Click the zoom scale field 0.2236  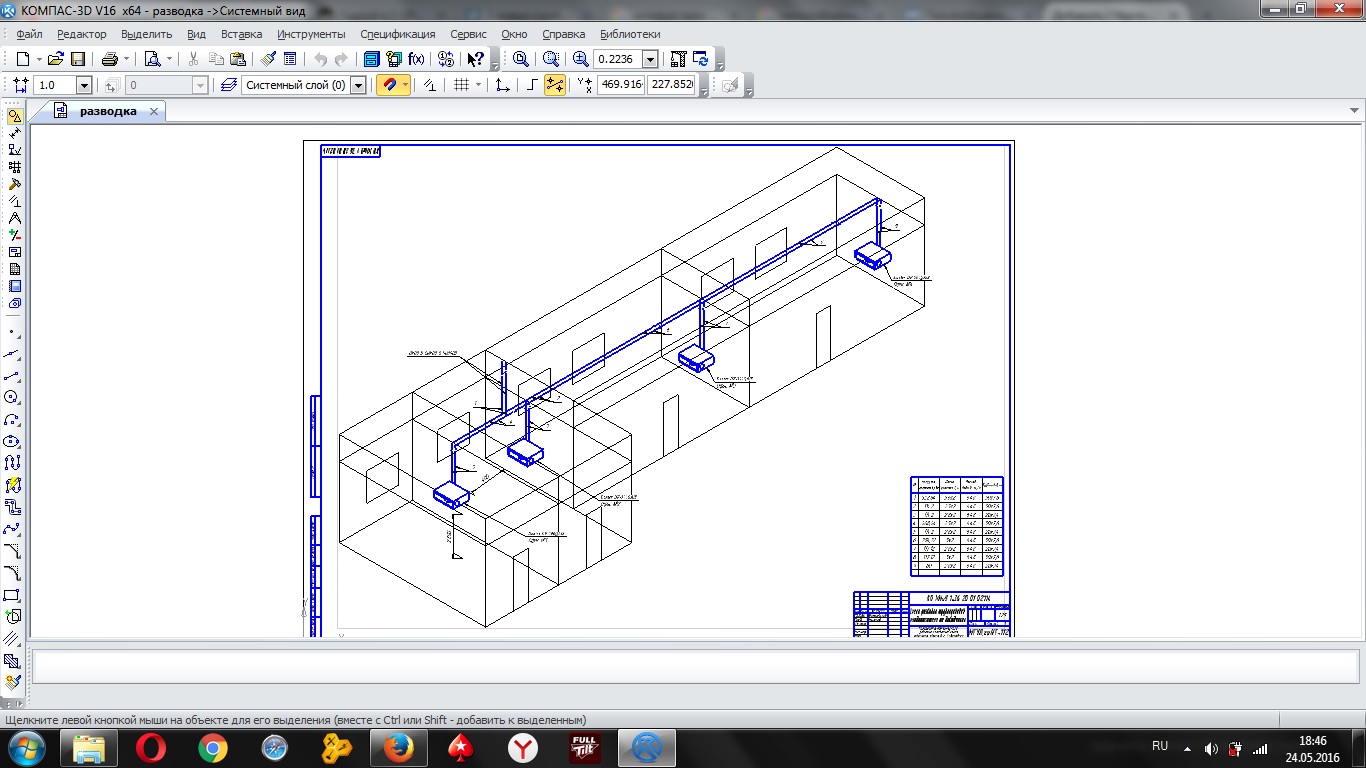tap(618, 59)
